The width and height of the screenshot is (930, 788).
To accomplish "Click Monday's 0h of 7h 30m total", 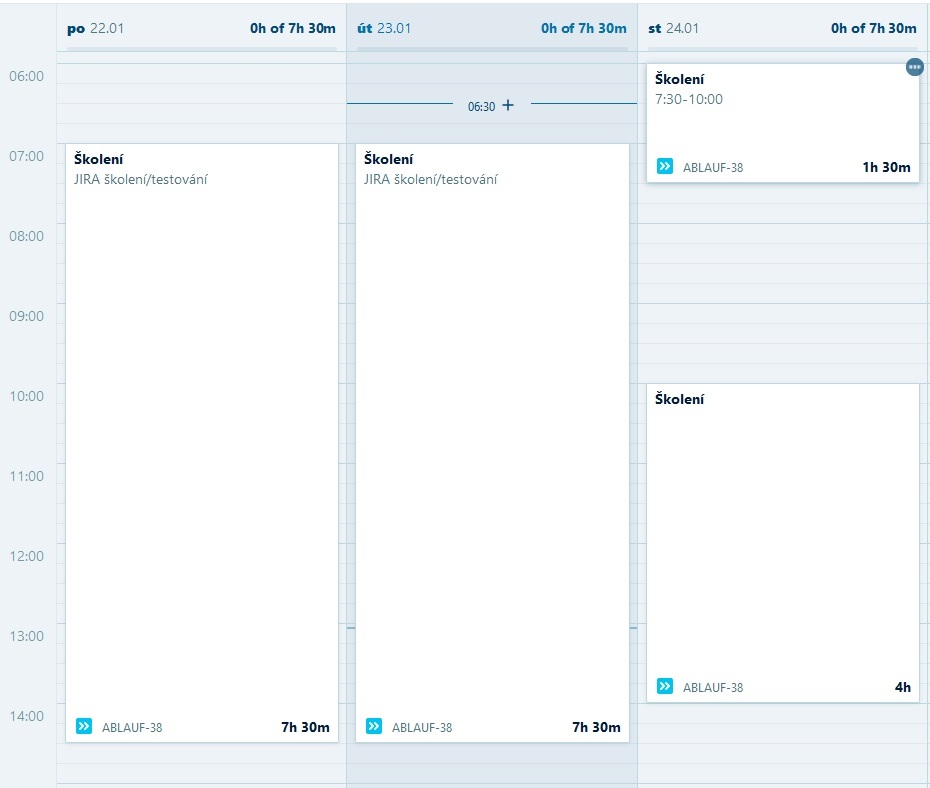I will tap(292, 28).
